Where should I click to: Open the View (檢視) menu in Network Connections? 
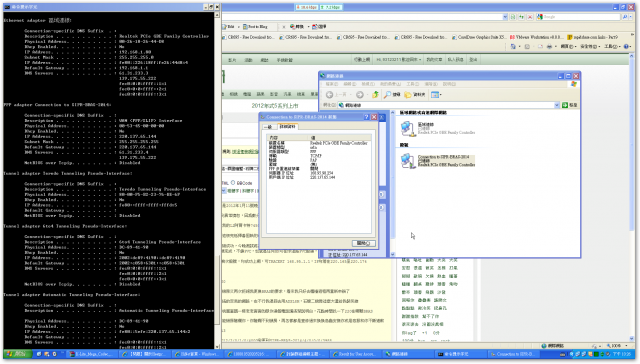coord(367,84)
